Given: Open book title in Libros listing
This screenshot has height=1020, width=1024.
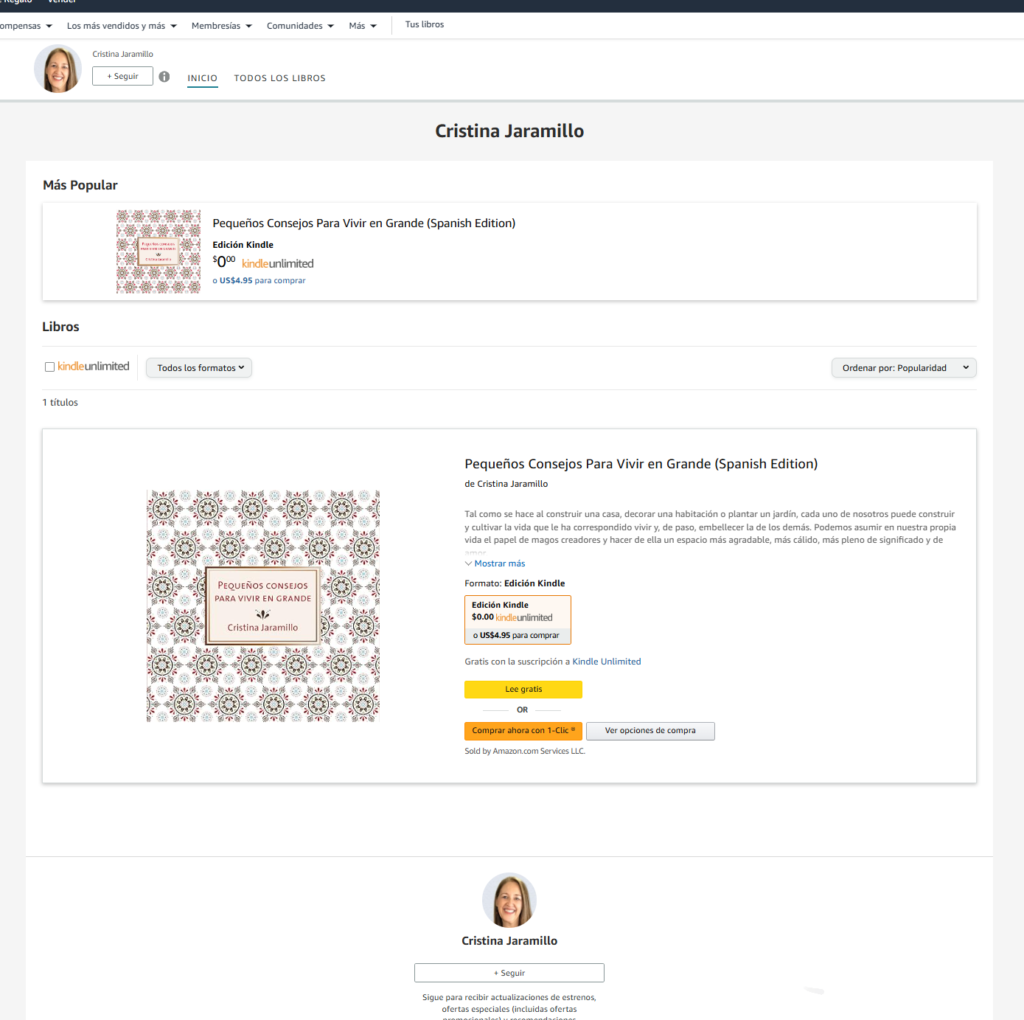Looking at the screenshot, I should point(641,464).
